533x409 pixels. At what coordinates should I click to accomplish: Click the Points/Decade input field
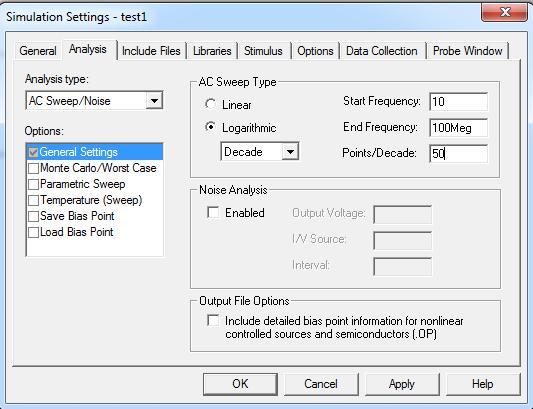(x=458, y=153)
